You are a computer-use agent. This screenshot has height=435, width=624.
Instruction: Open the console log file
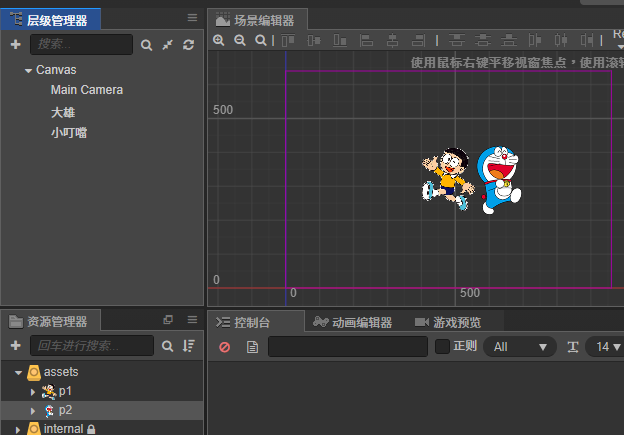tap(252, 347)
